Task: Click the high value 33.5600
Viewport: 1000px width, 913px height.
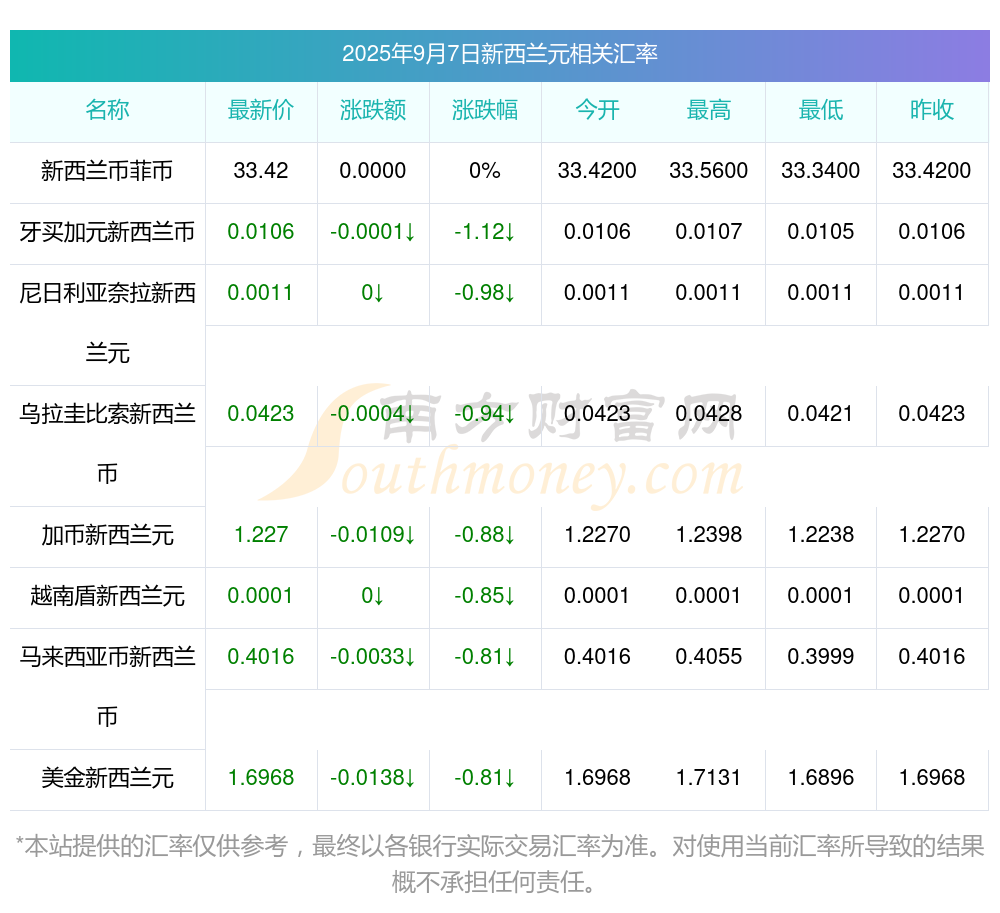Action: [x=709, y=171]
